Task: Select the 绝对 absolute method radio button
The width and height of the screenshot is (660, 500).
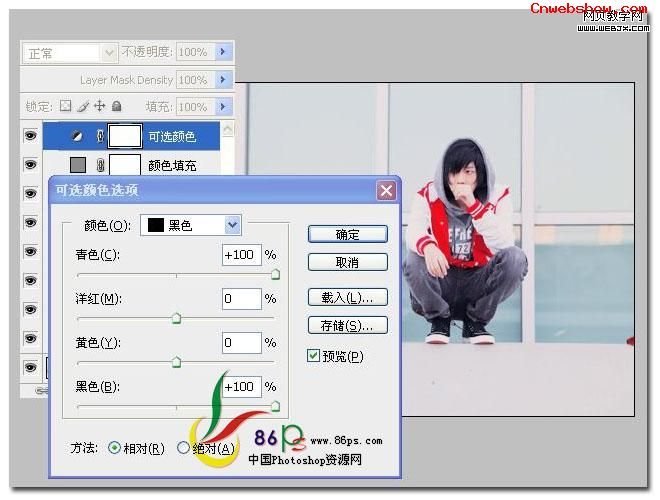Action: [x=183, y=448]
